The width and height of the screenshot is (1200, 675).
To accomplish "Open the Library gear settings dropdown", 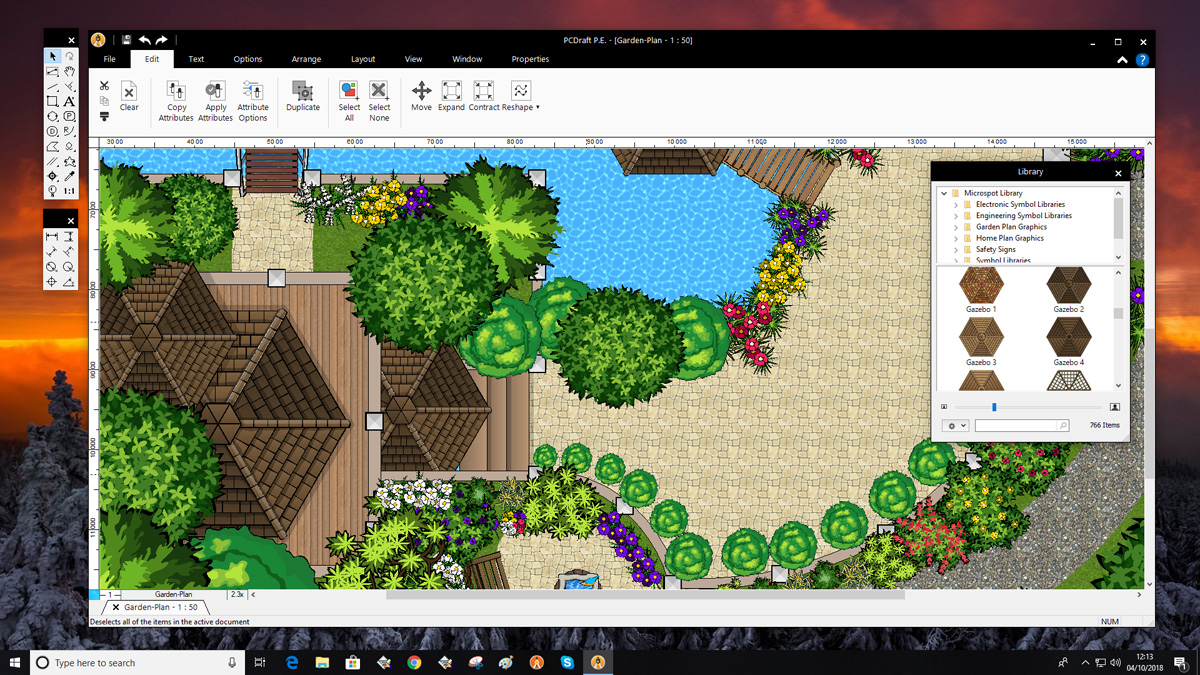I will [x=956, y=426].
